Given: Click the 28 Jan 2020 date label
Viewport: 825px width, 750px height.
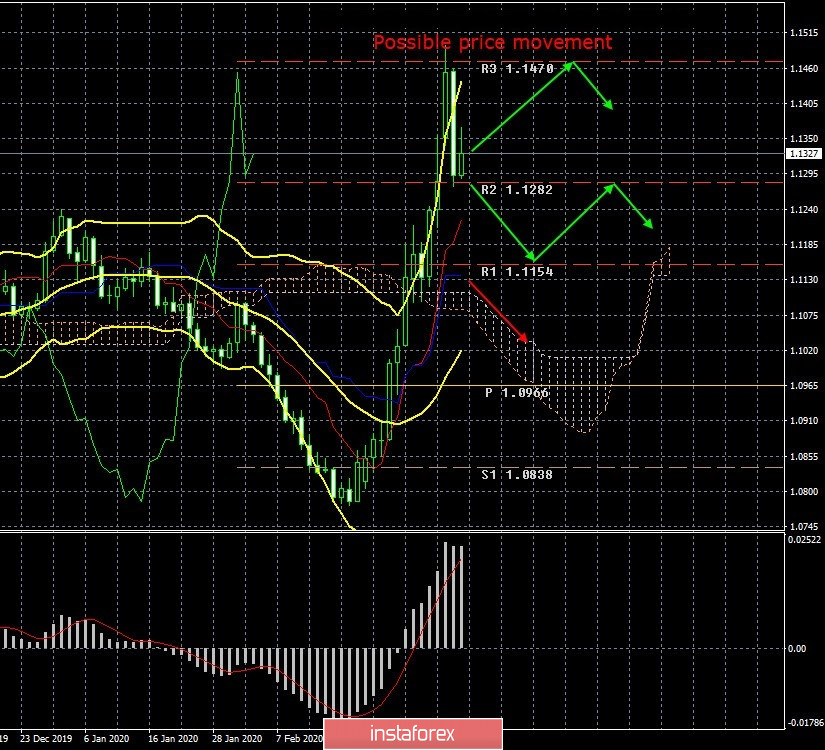Looking at the screenshot, I should [x=237, y=738].
